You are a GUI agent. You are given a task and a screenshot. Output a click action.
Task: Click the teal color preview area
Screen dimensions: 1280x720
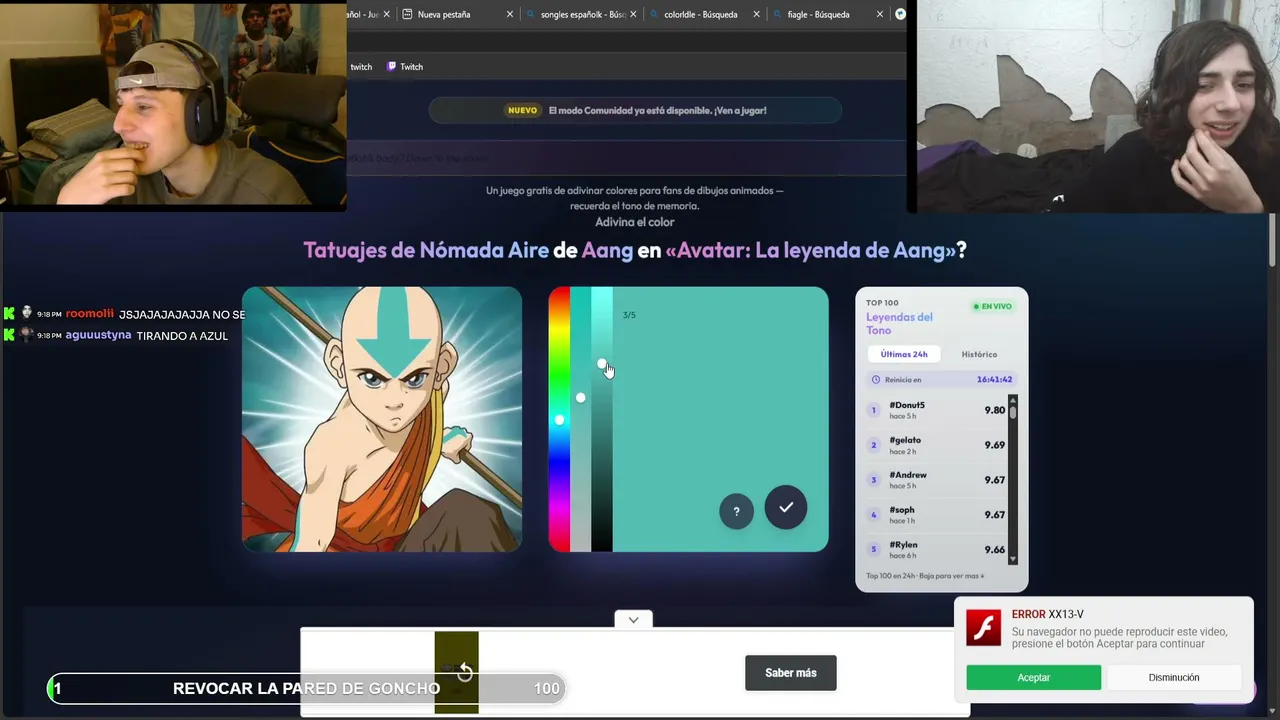[x=720, y=419]
